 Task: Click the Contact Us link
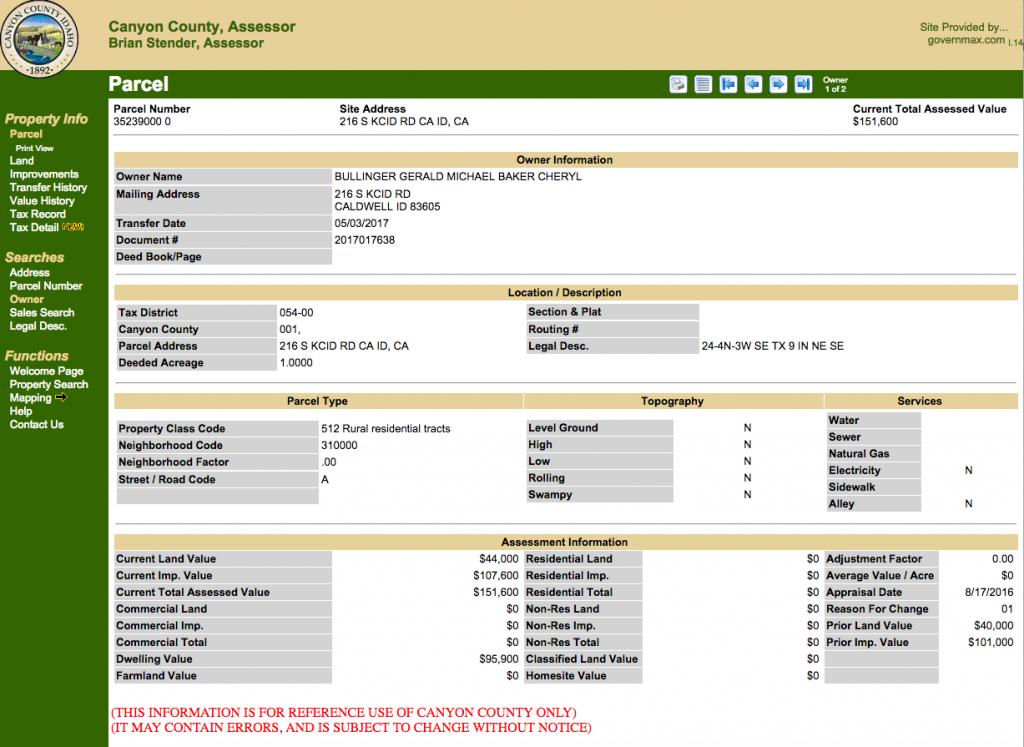(36, 425)
